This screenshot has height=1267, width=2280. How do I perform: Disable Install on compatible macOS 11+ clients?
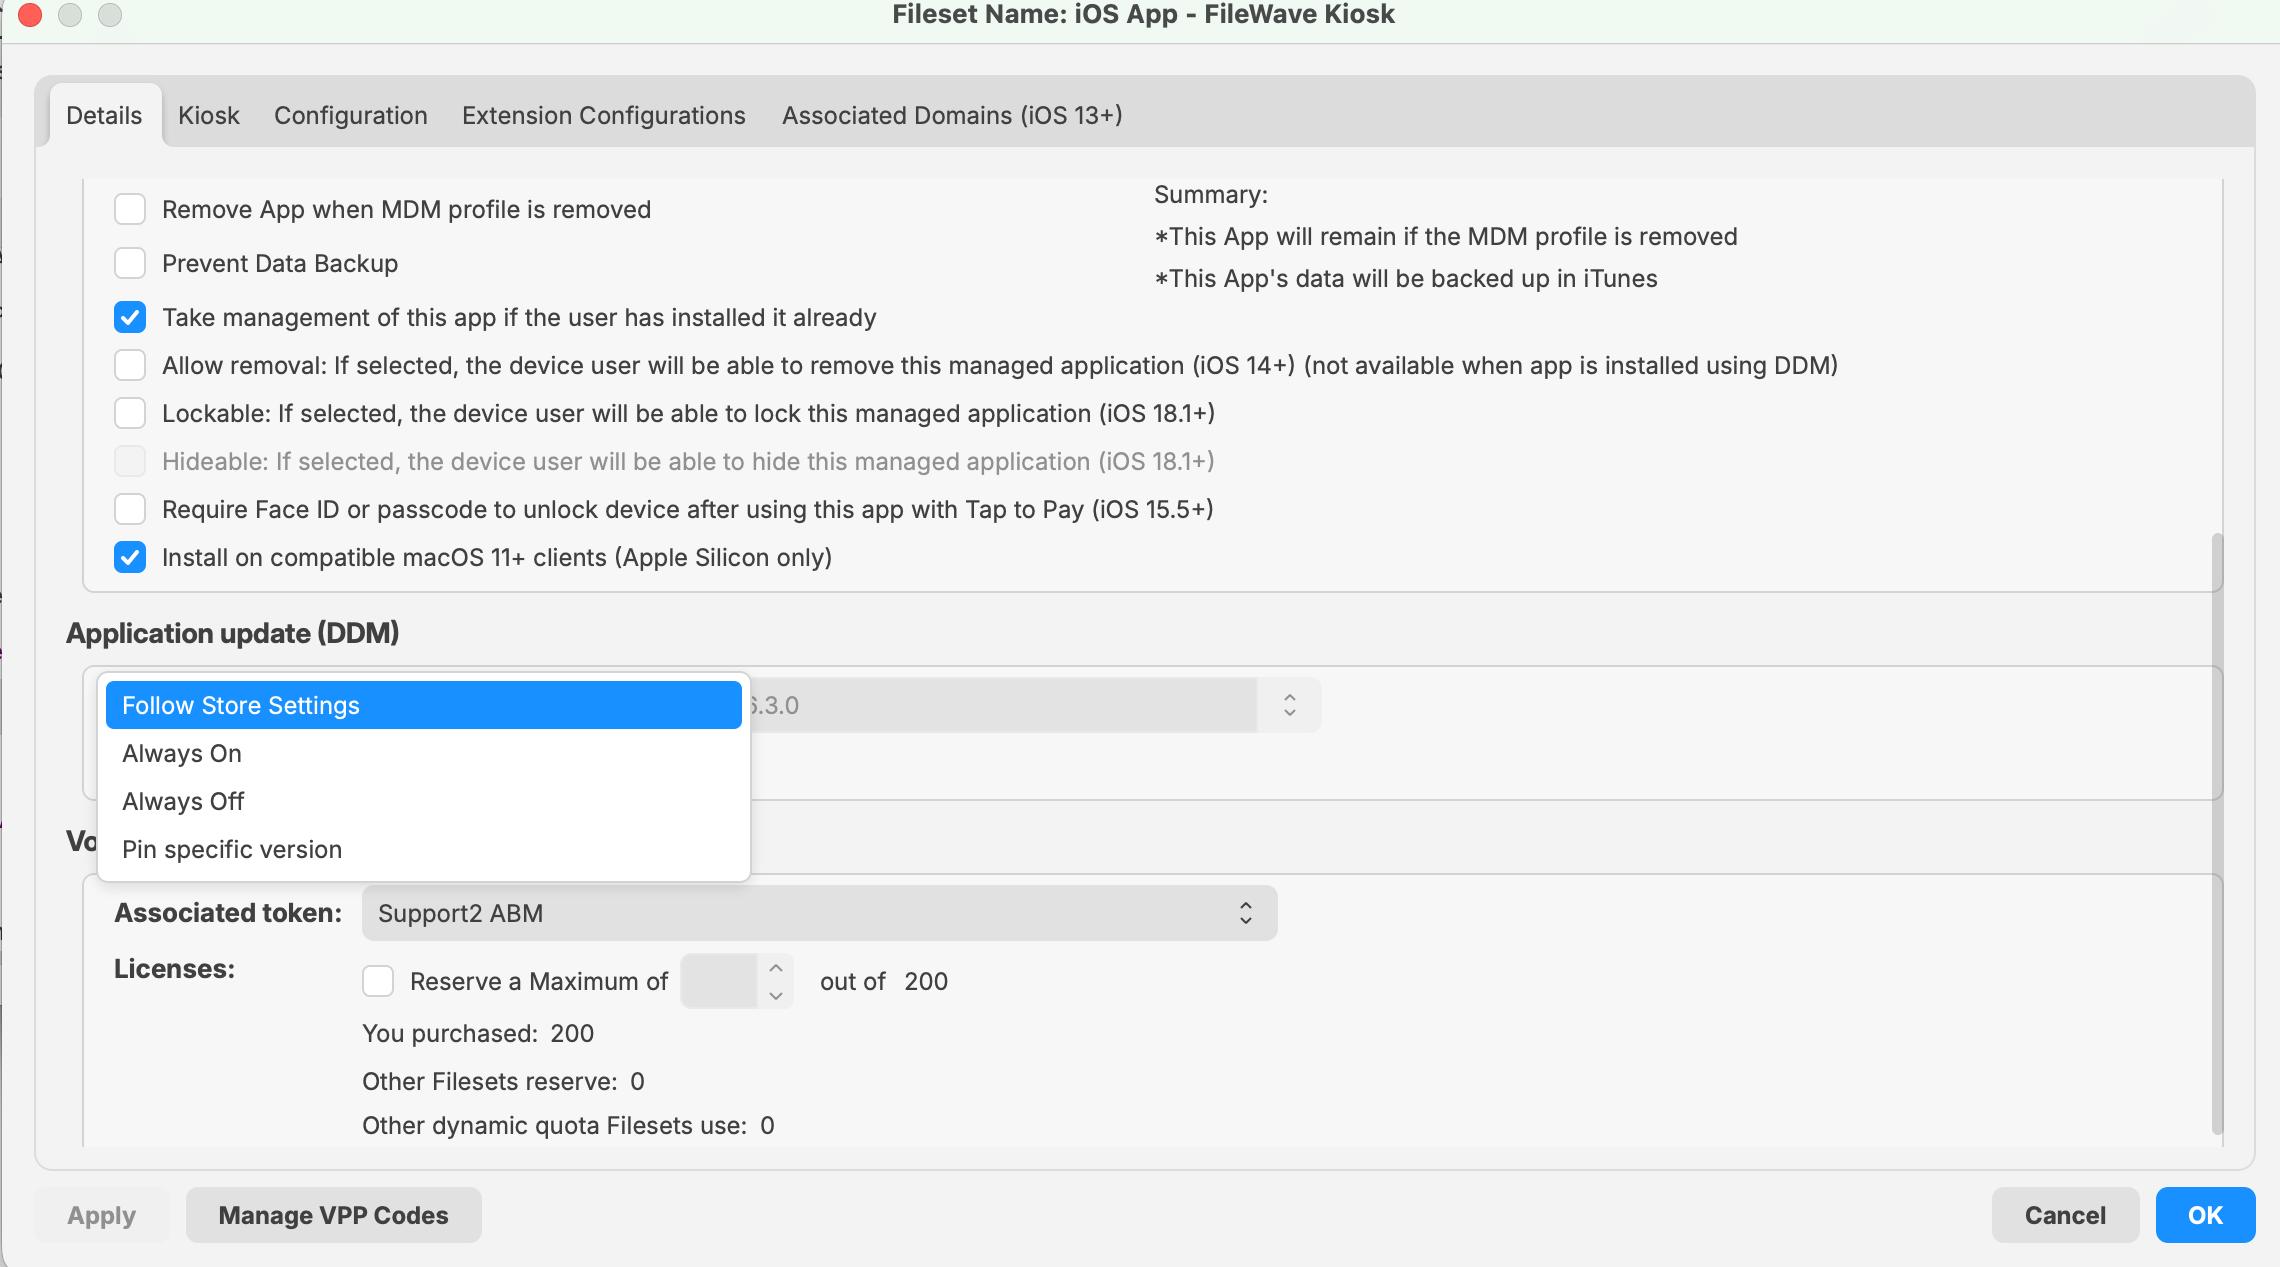tap(130, 558)
